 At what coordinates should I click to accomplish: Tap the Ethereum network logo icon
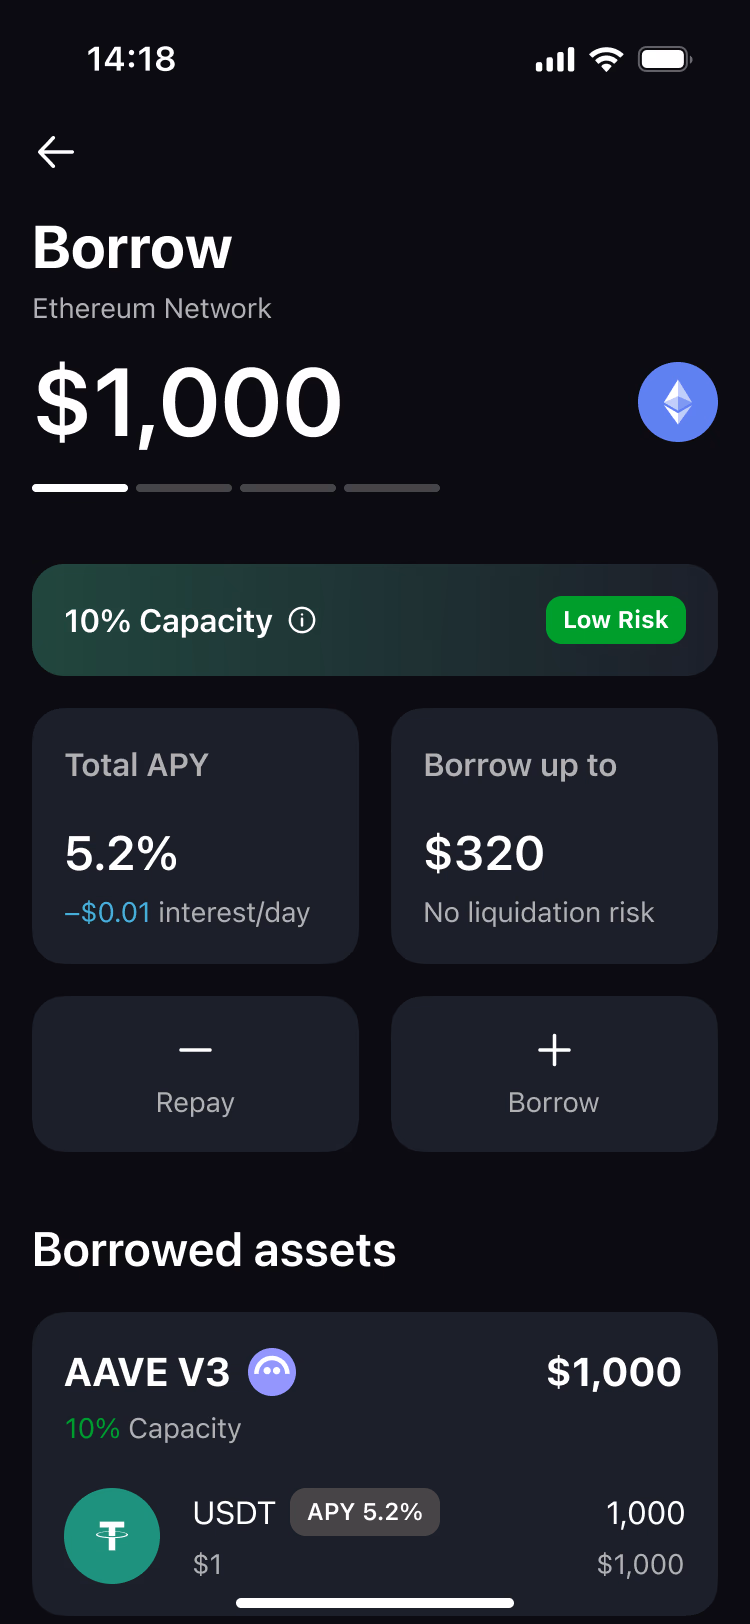(x=677, y=402)
